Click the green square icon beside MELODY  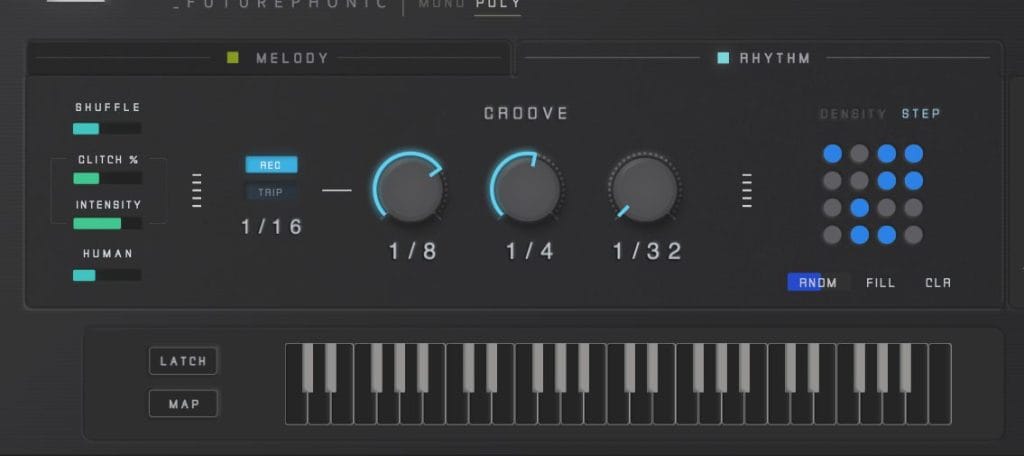[233, 58]
